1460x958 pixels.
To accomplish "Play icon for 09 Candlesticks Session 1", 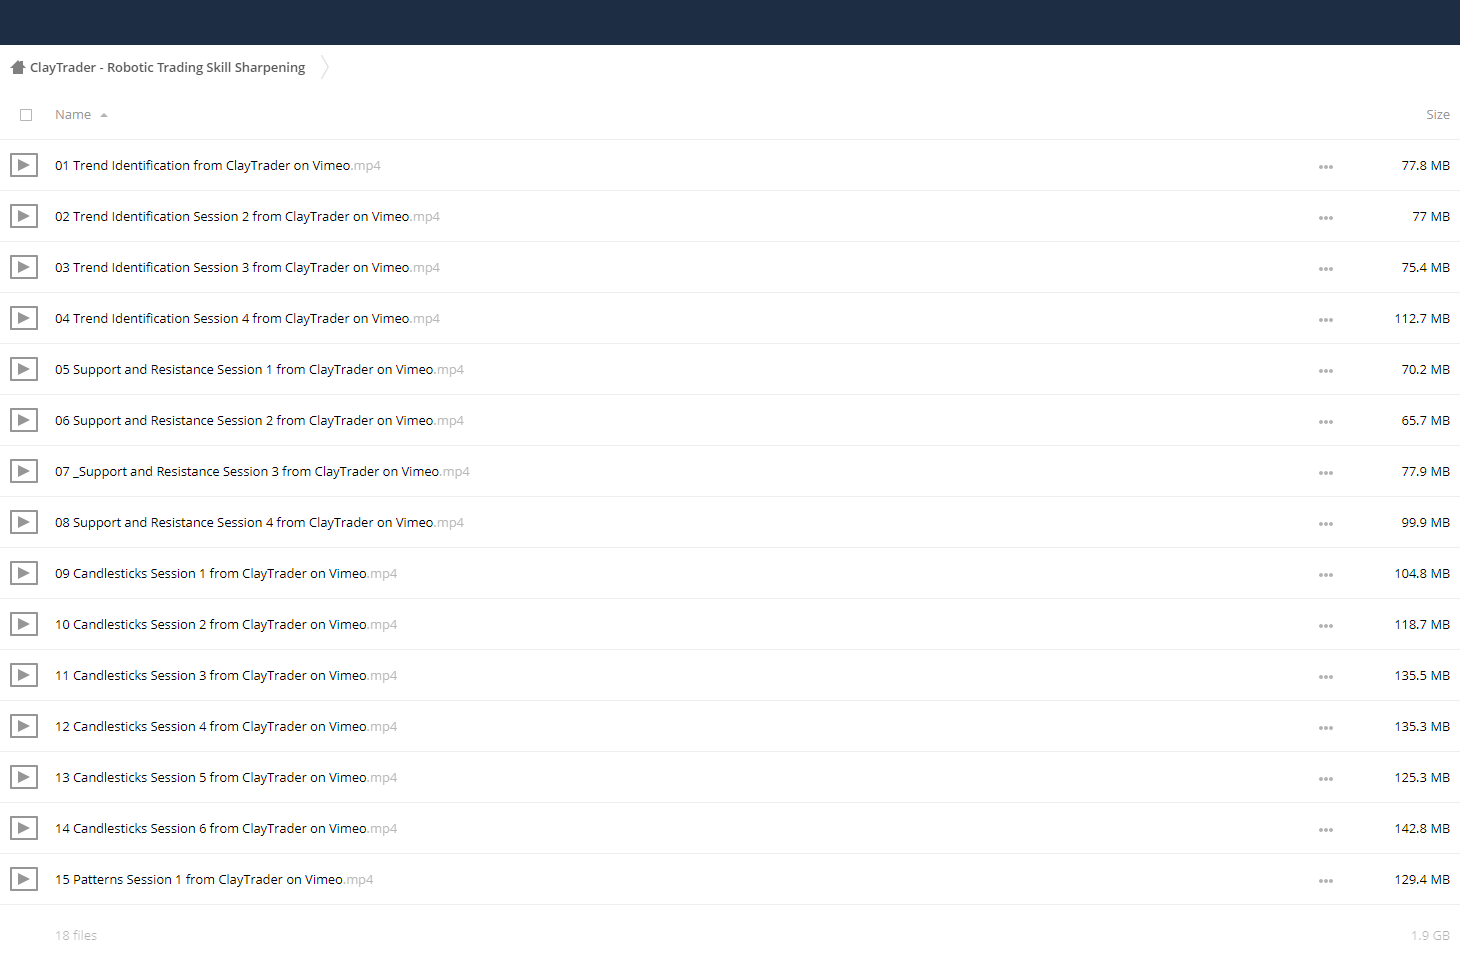I will pos(24,573).
